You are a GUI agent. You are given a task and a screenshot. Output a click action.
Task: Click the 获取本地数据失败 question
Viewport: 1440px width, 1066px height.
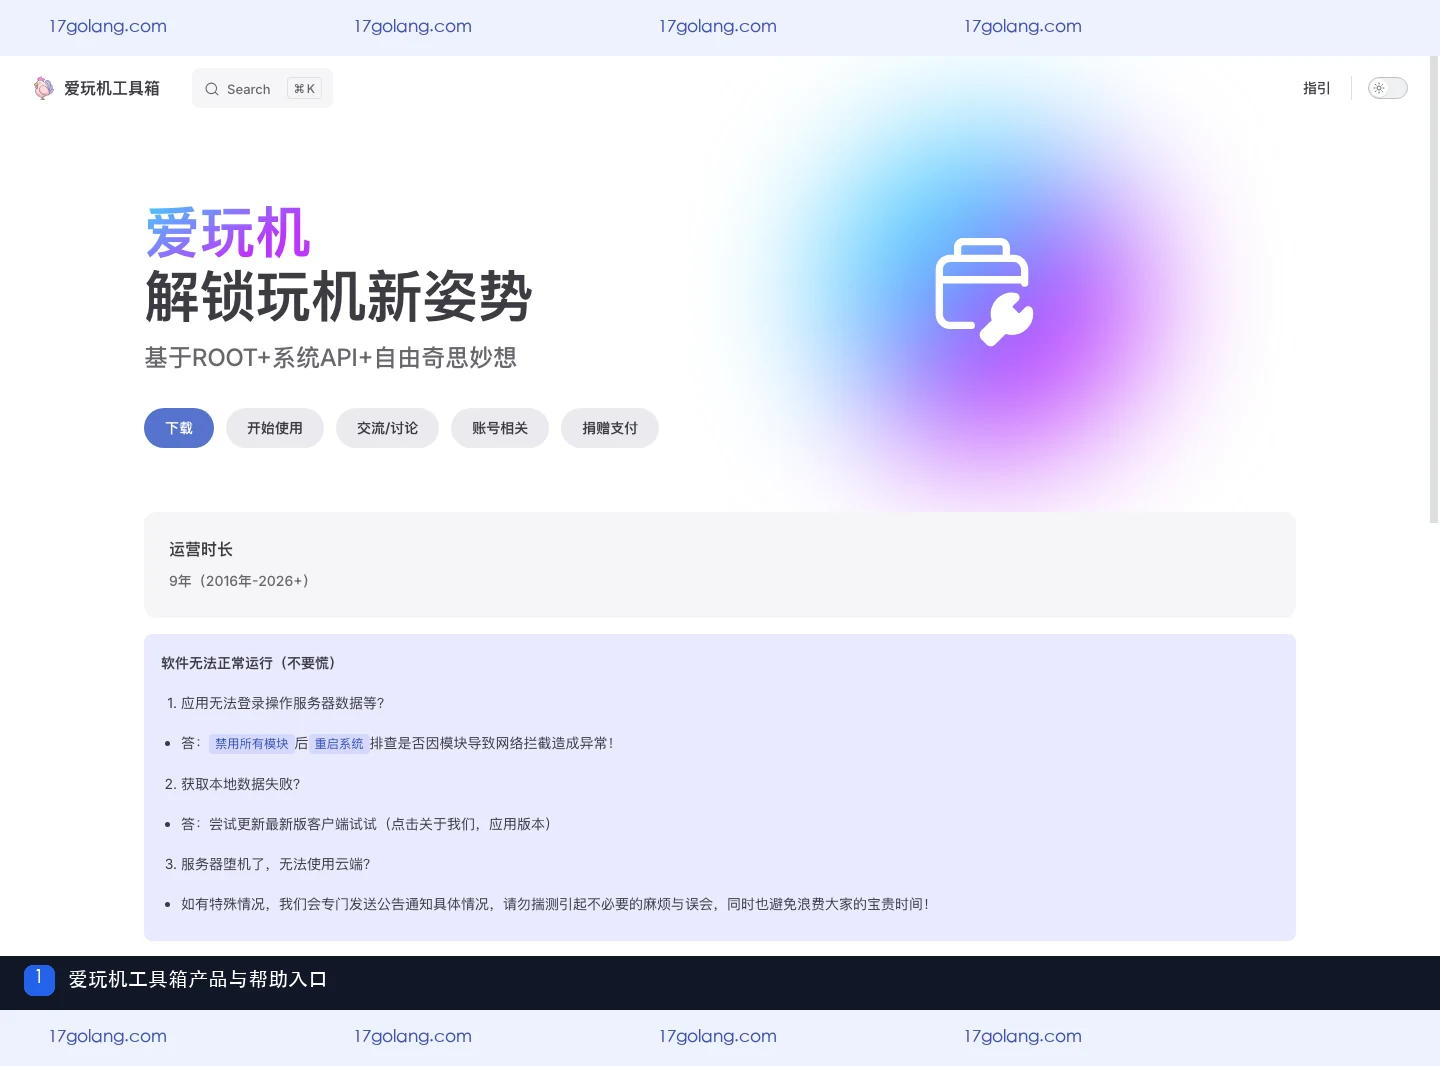coord(240,784)
